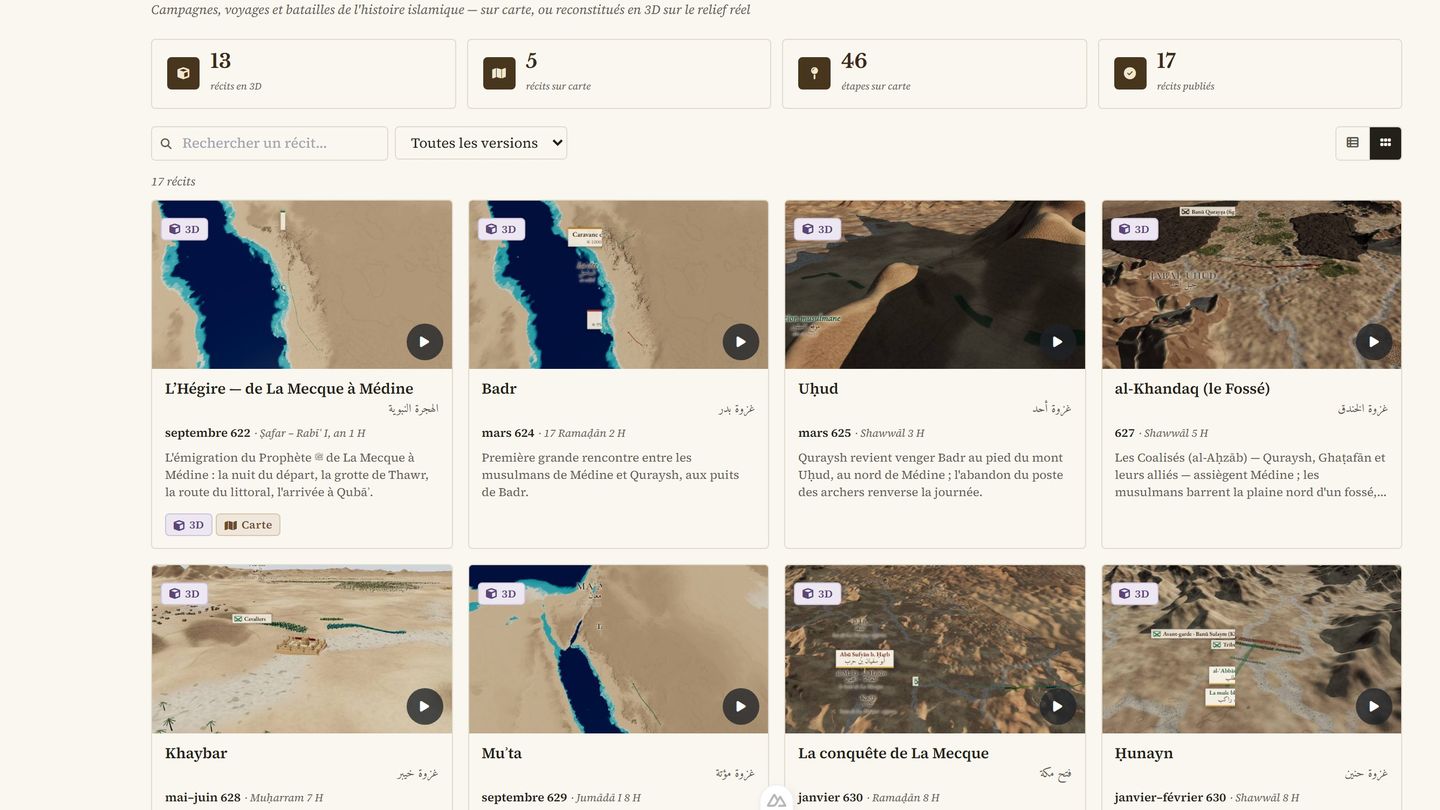Click the 3D badge on Mu'ta thumbnail

click(501, 594)
